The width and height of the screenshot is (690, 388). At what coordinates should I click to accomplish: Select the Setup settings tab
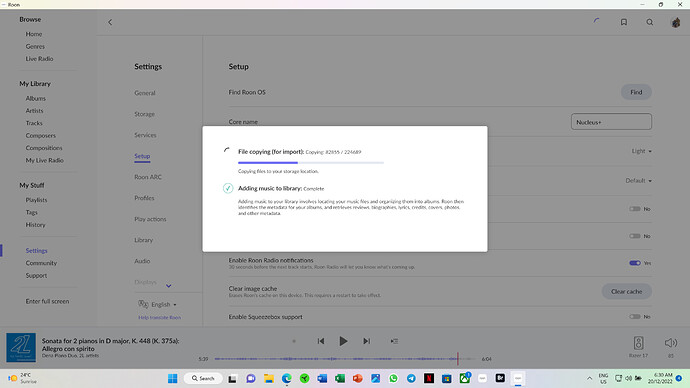point(142,156)
